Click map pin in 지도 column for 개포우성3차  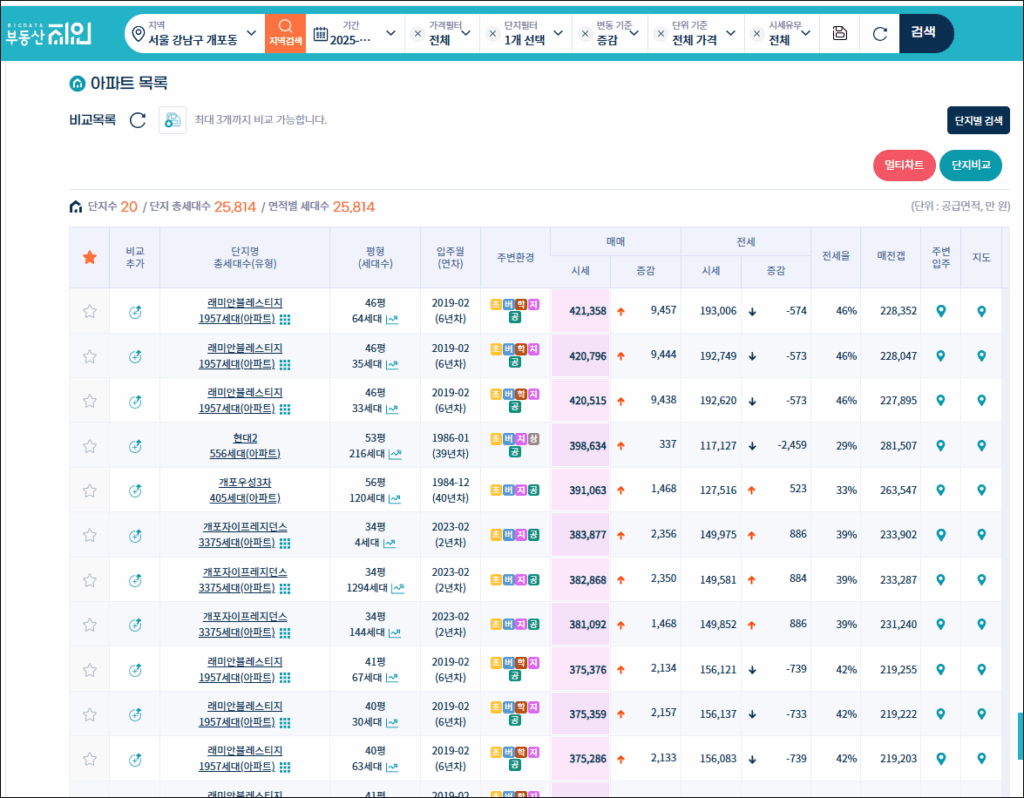coord(981,491)
